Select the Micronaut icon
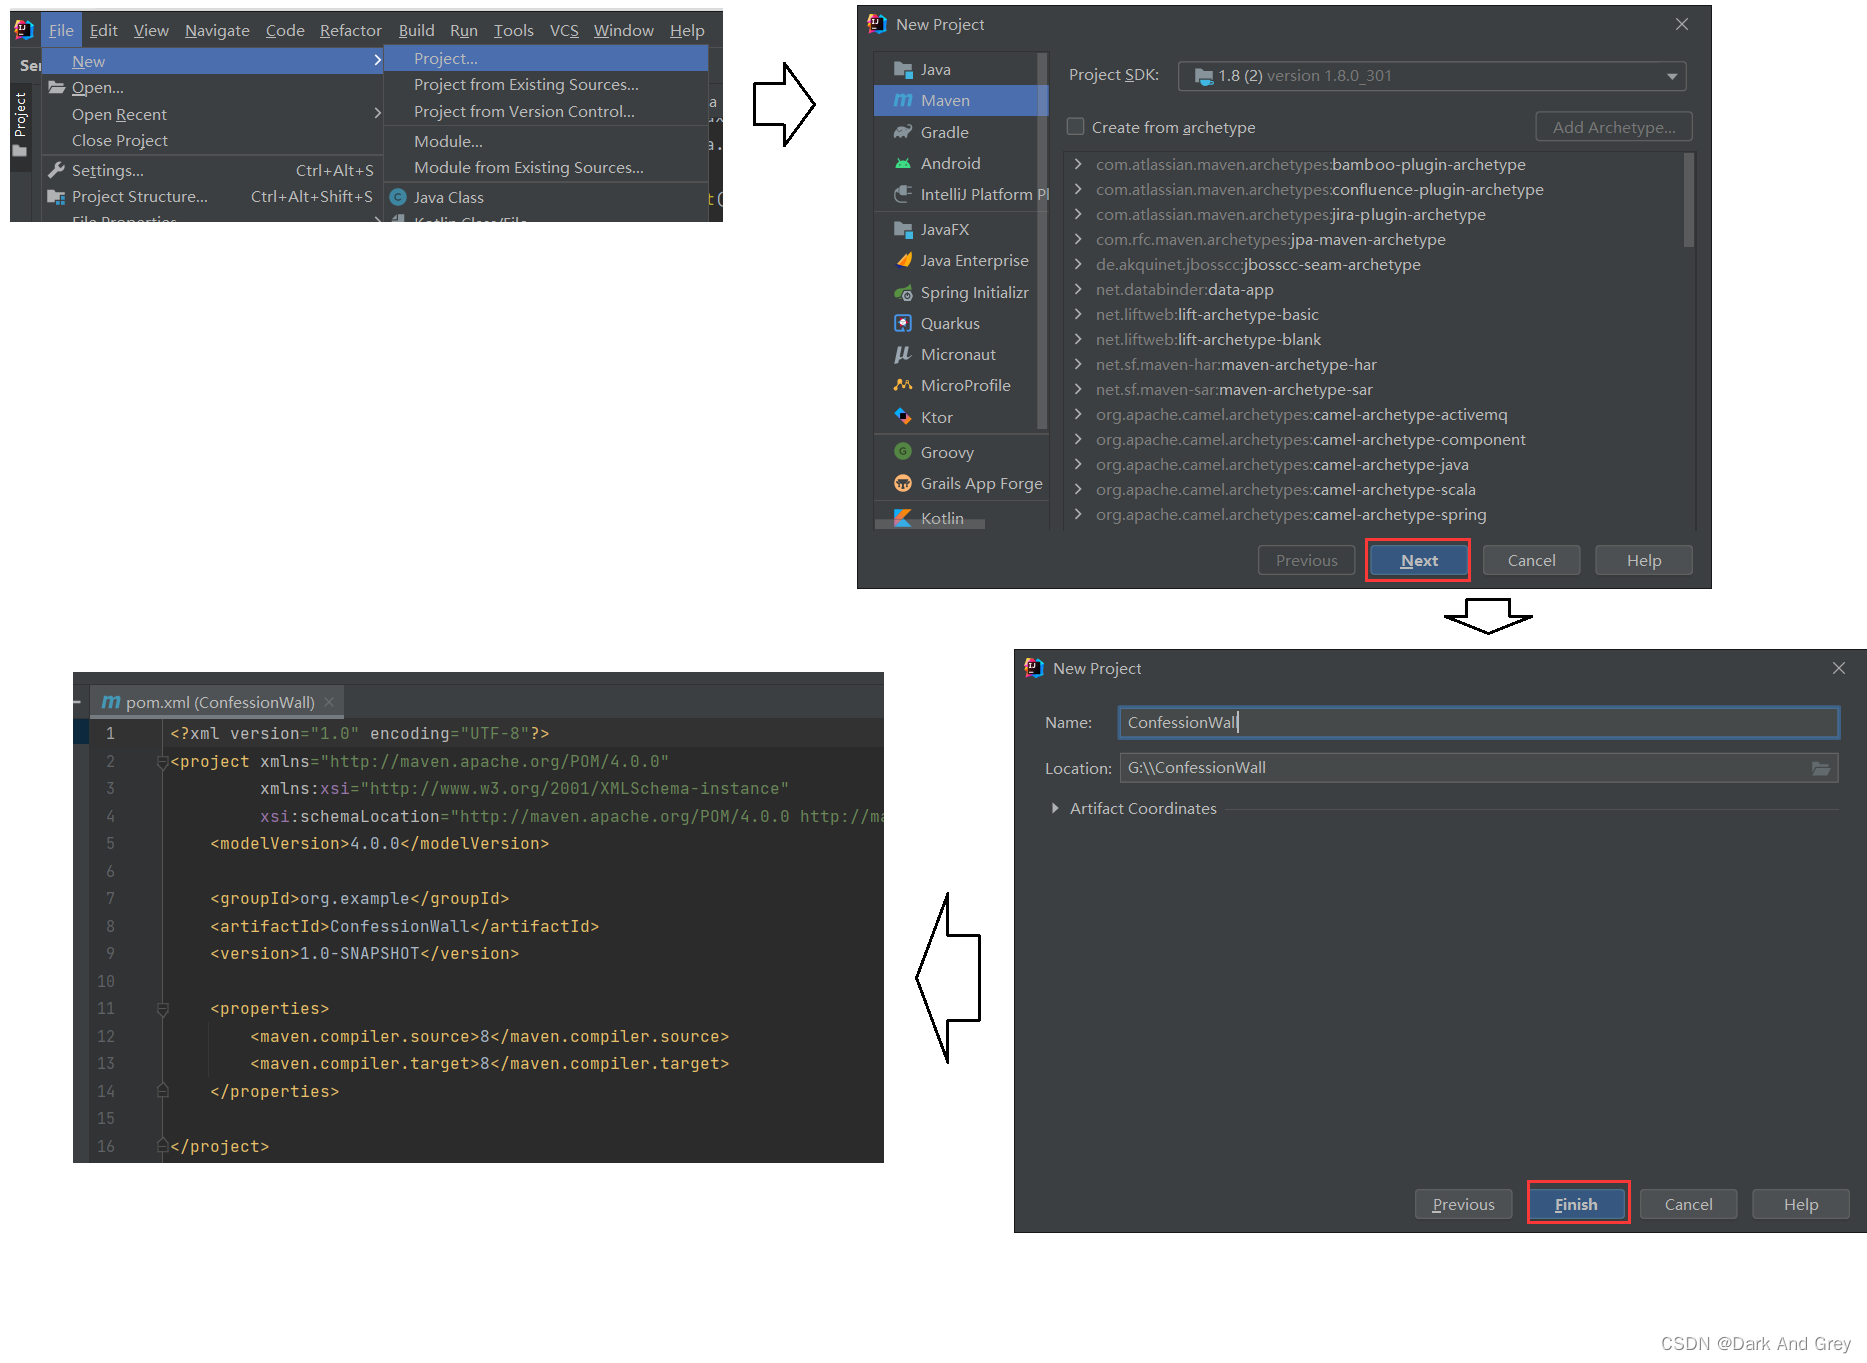 pos(903,355)
